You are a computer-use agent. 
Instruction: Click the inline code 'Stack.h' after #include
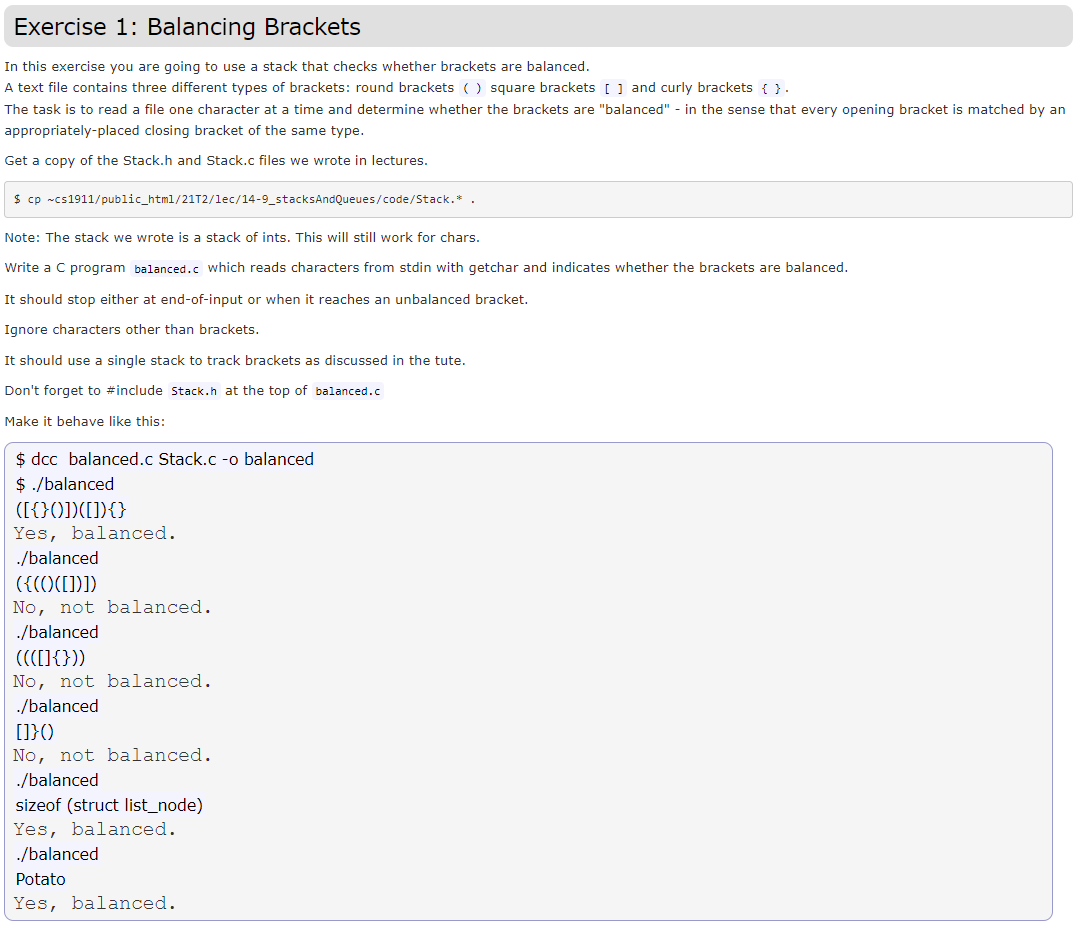click(194, 391)
